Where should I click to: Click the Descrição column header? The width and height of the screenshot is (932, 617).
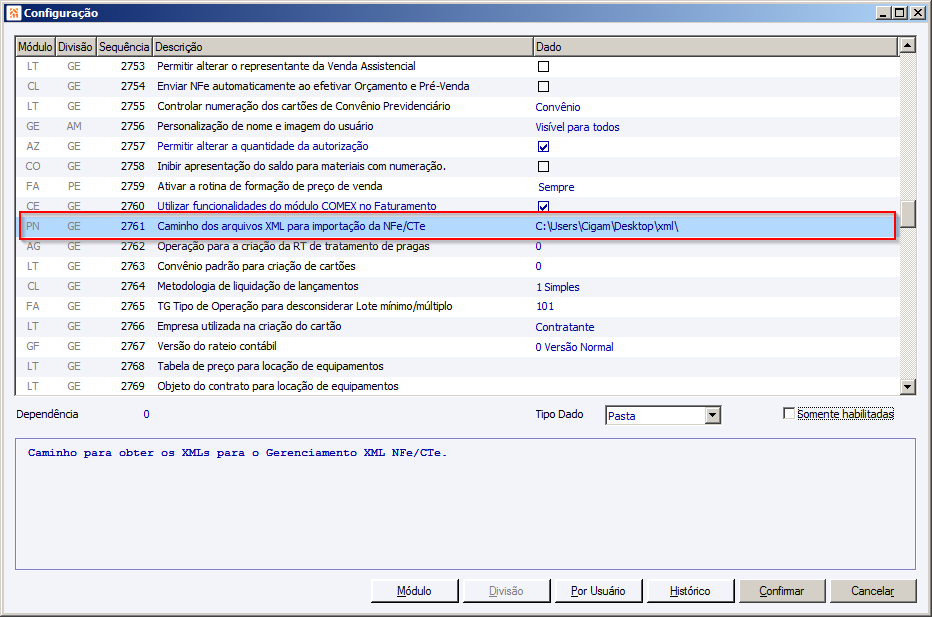point(342,46)
